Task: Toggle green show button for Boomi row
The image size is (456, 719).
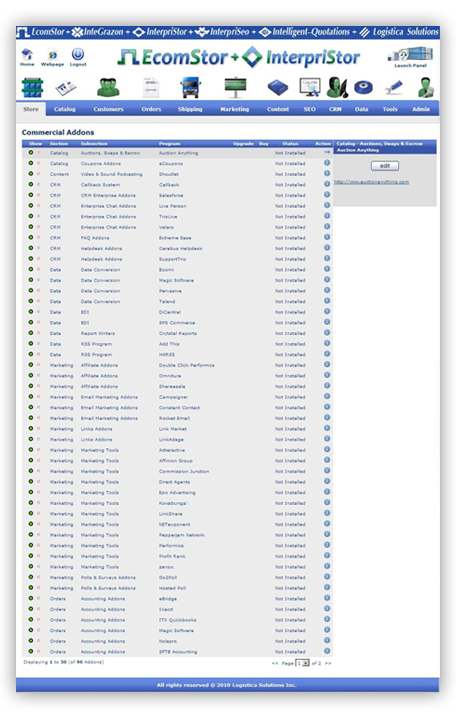Action: tap(31, 269)
